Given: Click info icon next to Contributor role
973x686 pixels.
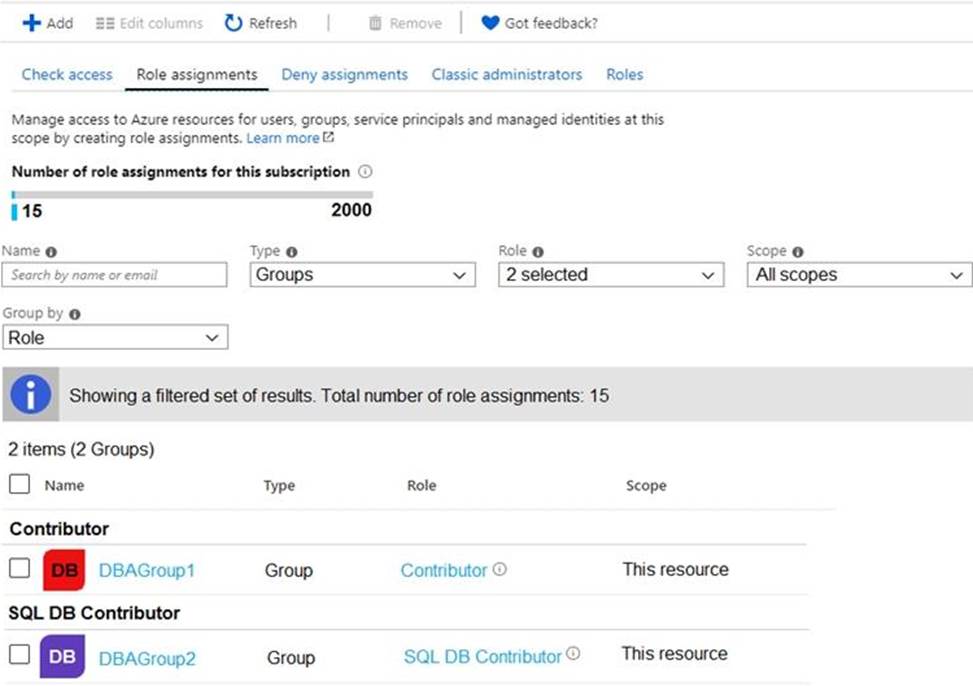Looking at the screenshot, I should 500,569.
